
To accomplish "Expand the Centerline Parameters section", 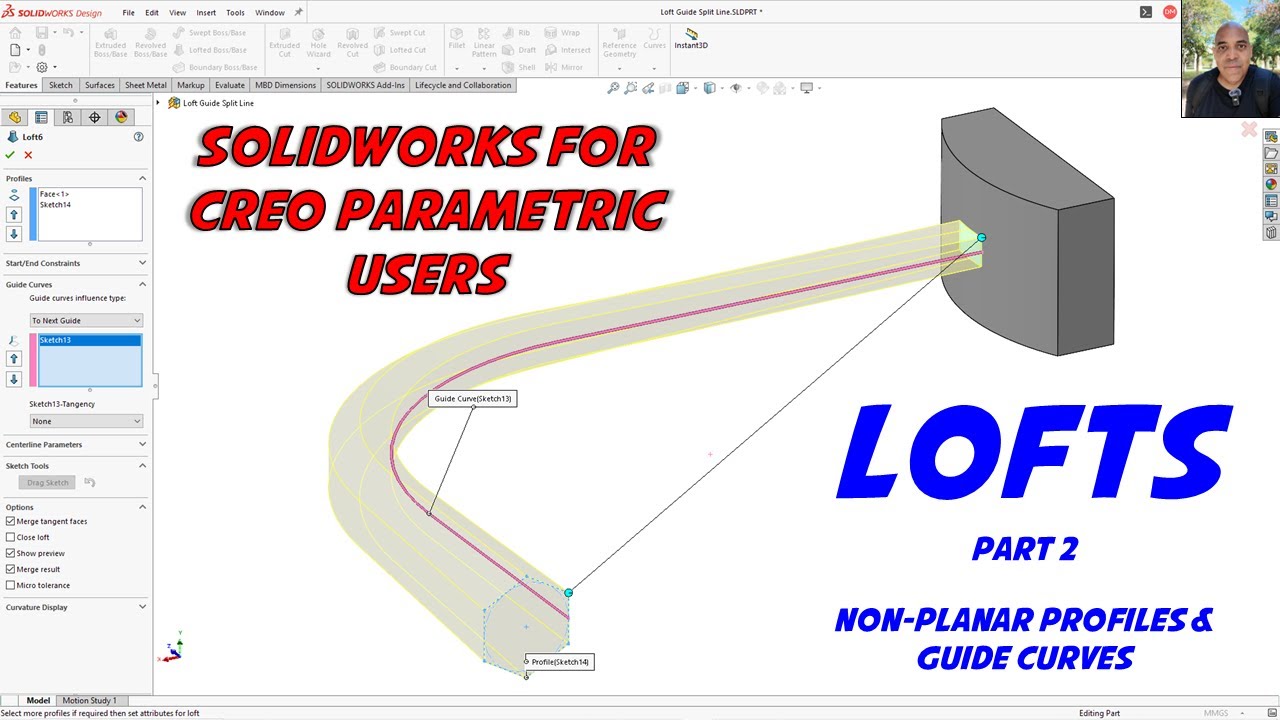I will coord(142,444).
